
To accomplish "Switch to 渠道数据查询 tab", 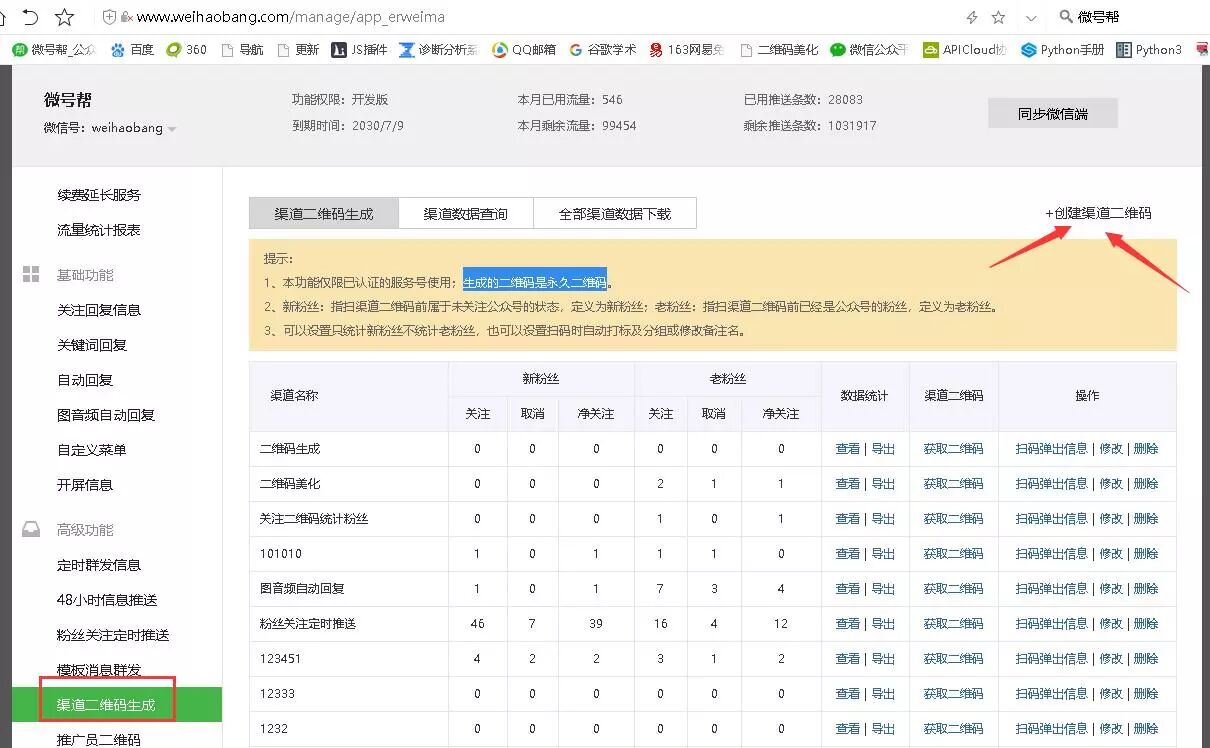I will pos(465,213).
